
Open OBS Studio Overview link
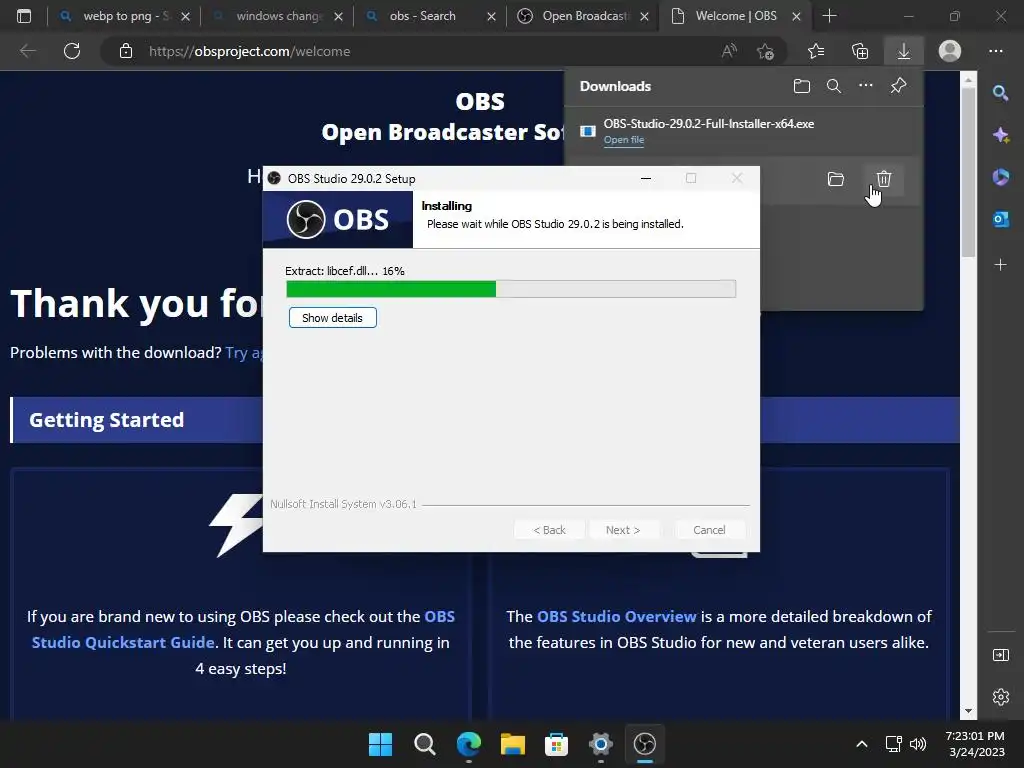tap(616, 616)
